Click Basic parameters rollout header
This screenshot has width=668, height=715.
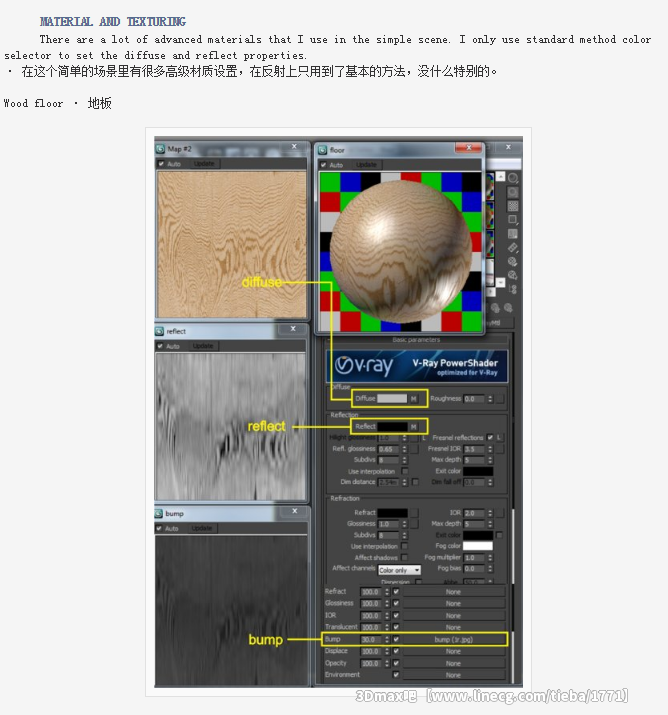[x=416, y=340]
